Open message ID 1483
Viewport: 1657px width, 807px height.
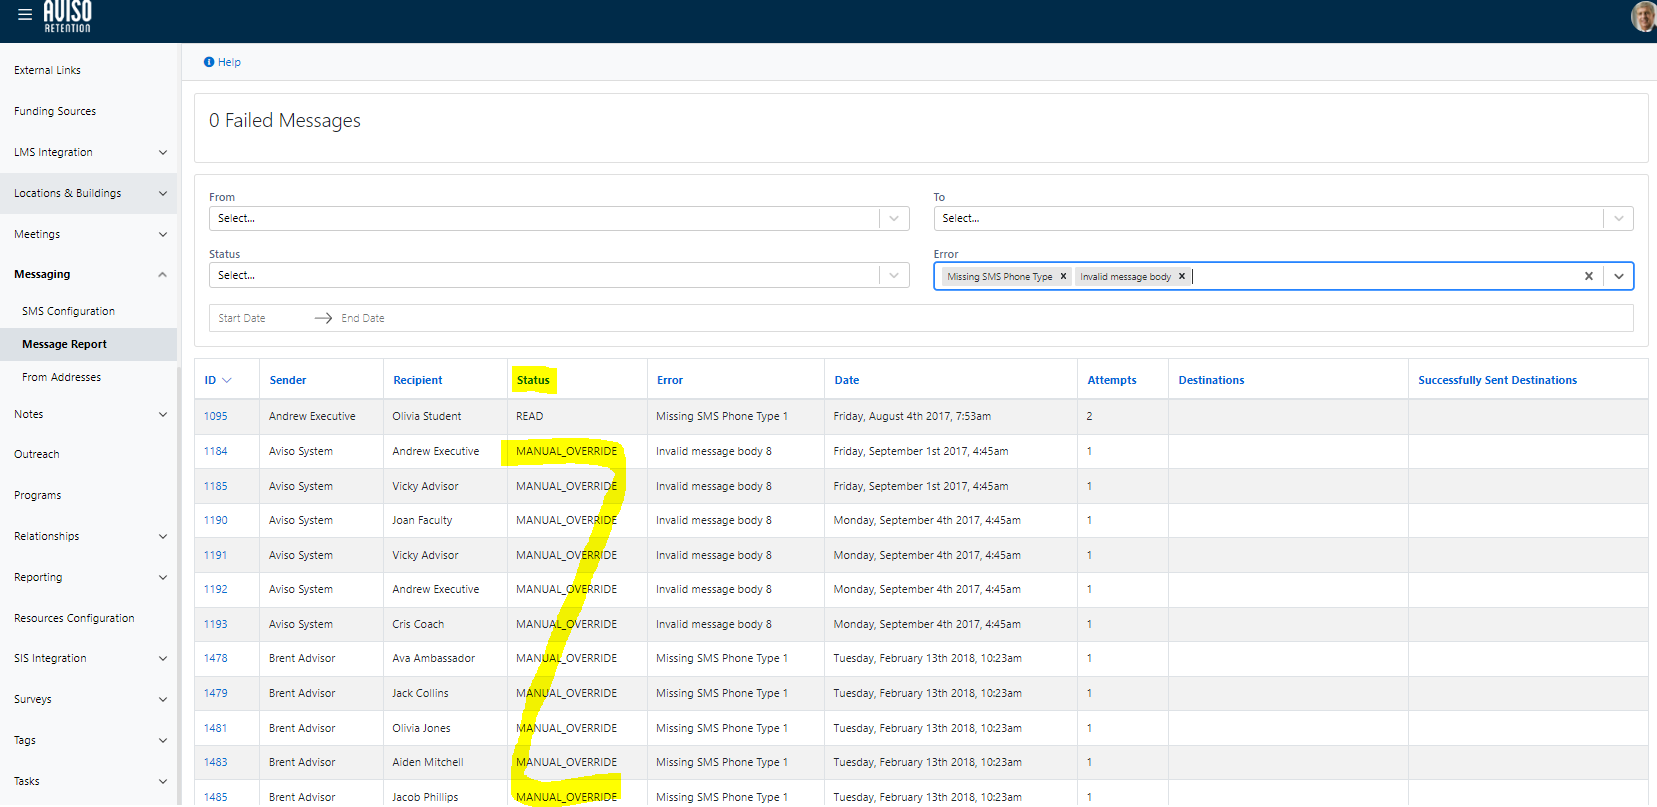[216, 762]
